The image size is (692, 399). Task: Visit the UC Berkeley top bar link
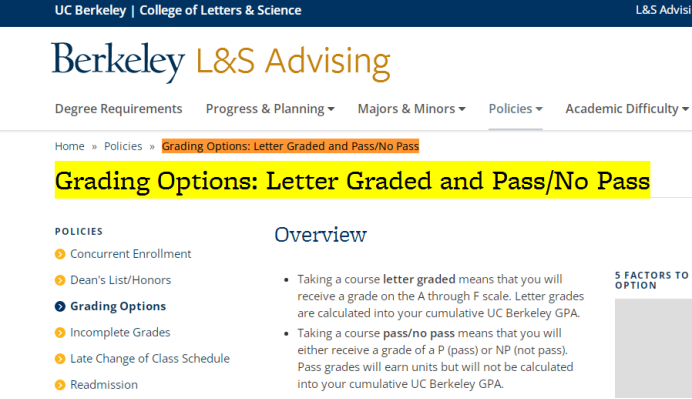(90, 10)
